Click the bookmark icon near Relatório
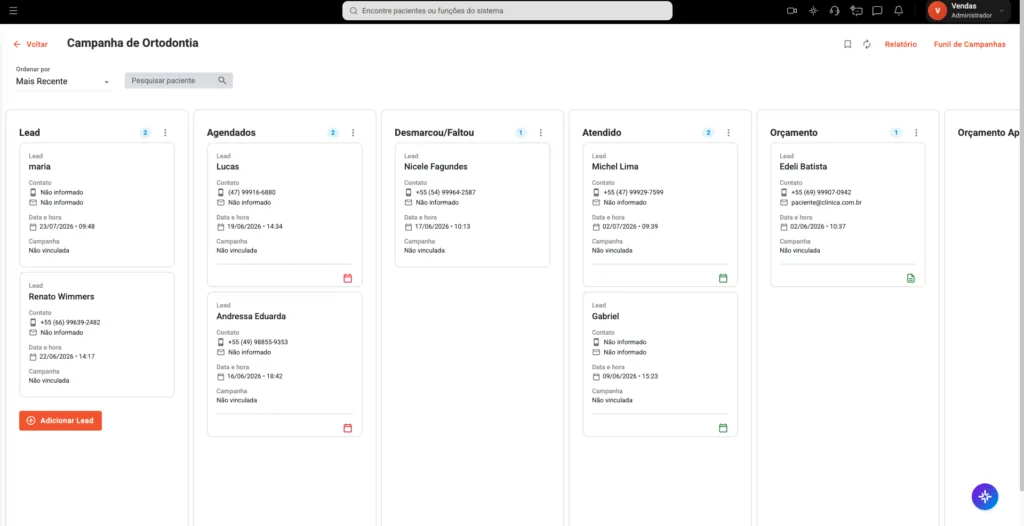 (848, 44)
